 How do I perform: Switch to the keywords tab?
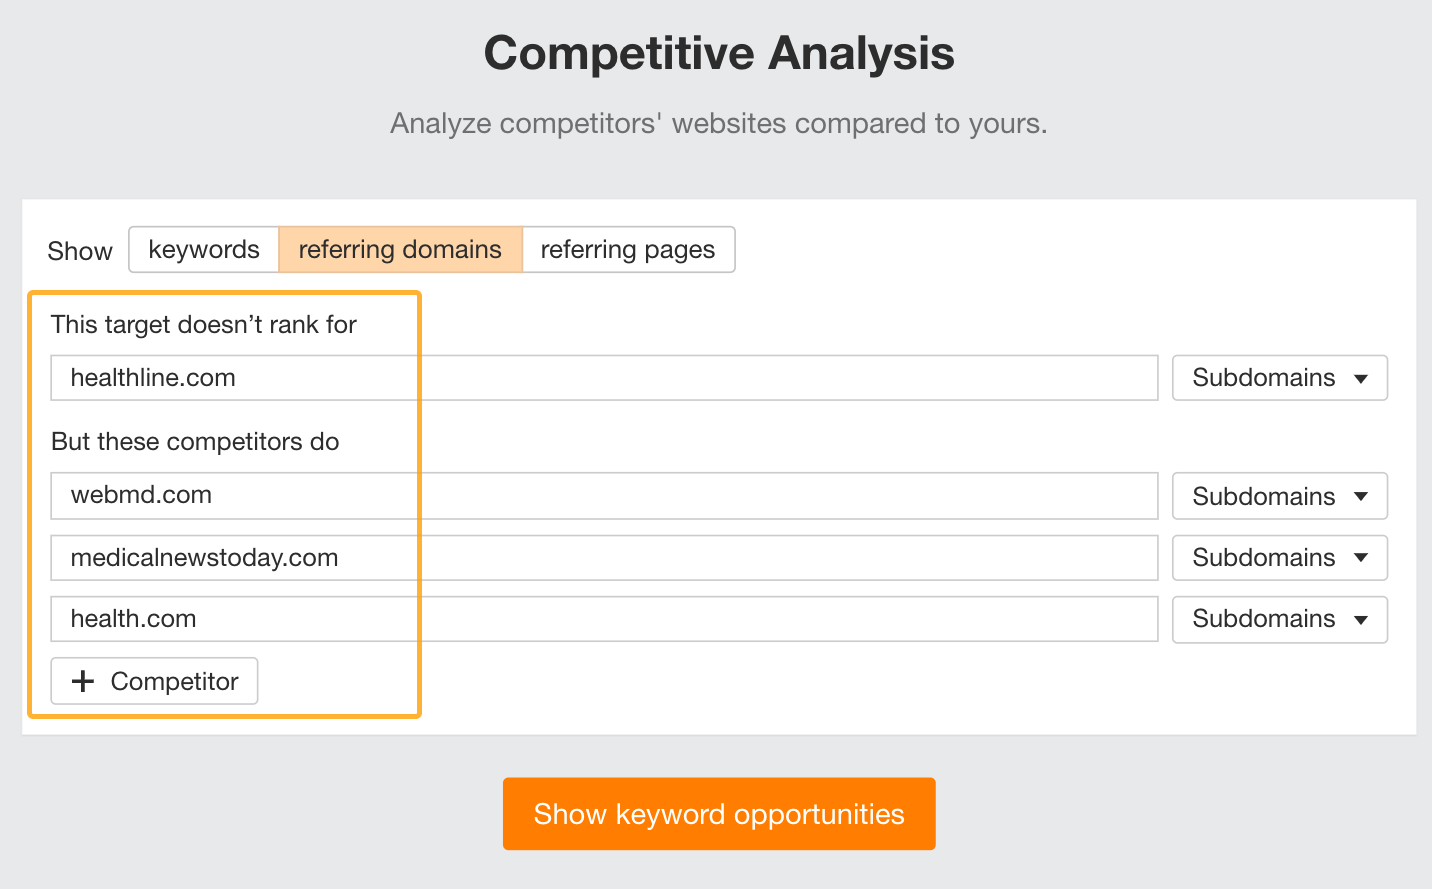pyautogui.click(x=203, y=249)
